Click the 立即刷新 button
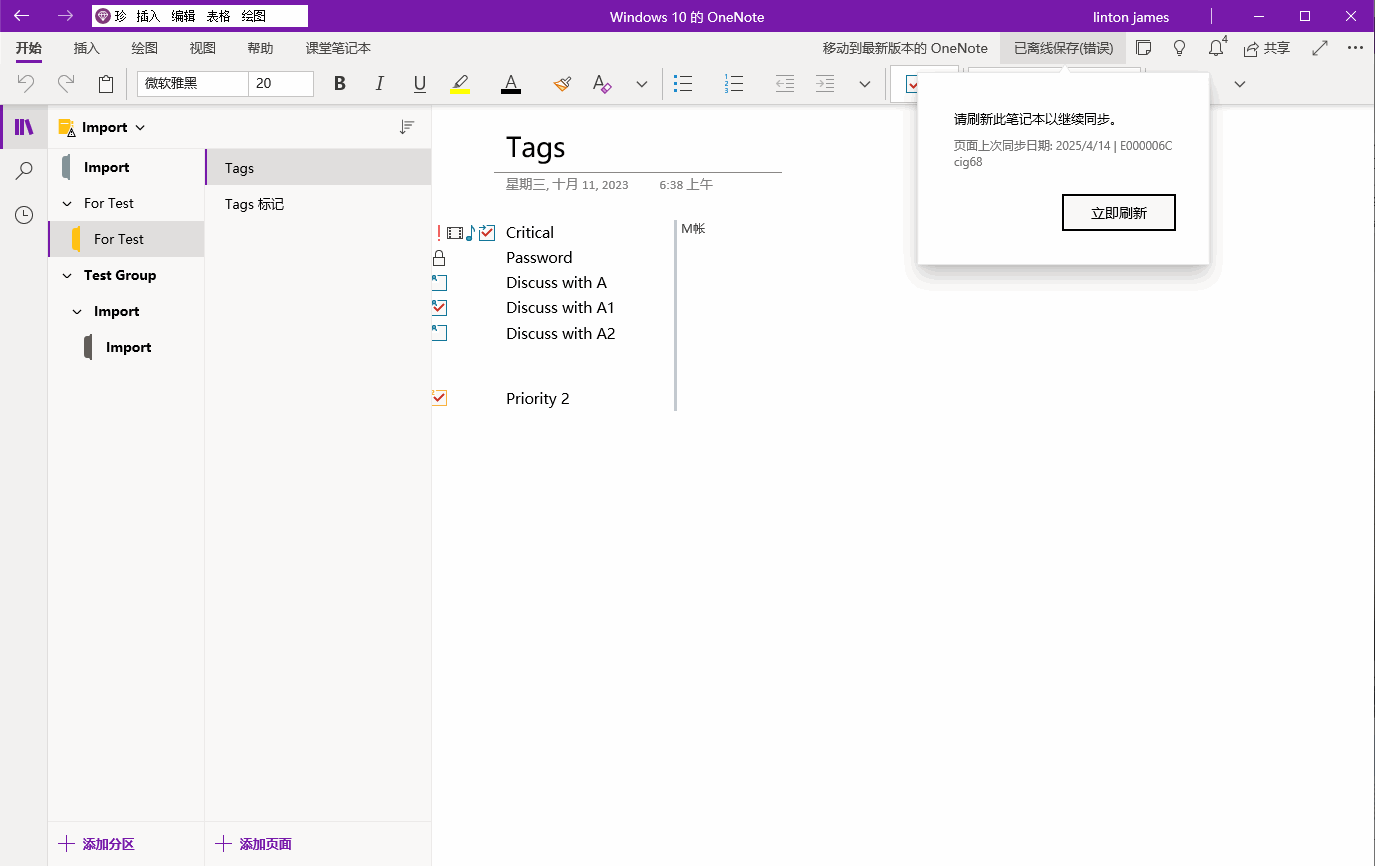Screen dimensions: 1375x866 (1118, 213)
